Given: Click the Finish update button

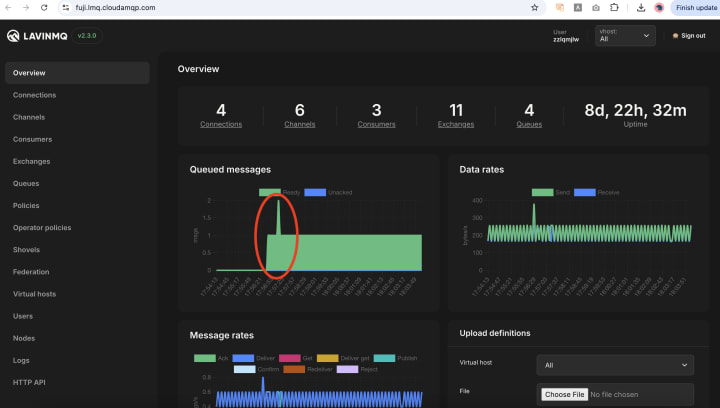Looking at the screenshot, I should click(696, 7).
